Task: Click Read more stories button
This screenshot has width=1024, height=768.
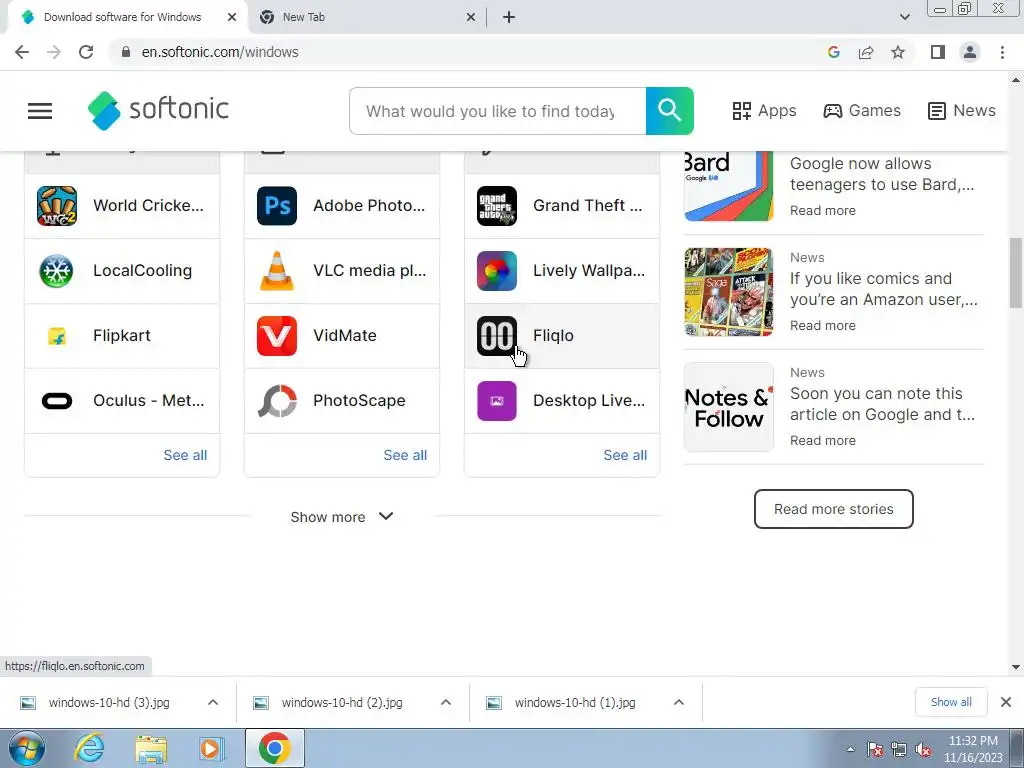Action: point(833,509)
